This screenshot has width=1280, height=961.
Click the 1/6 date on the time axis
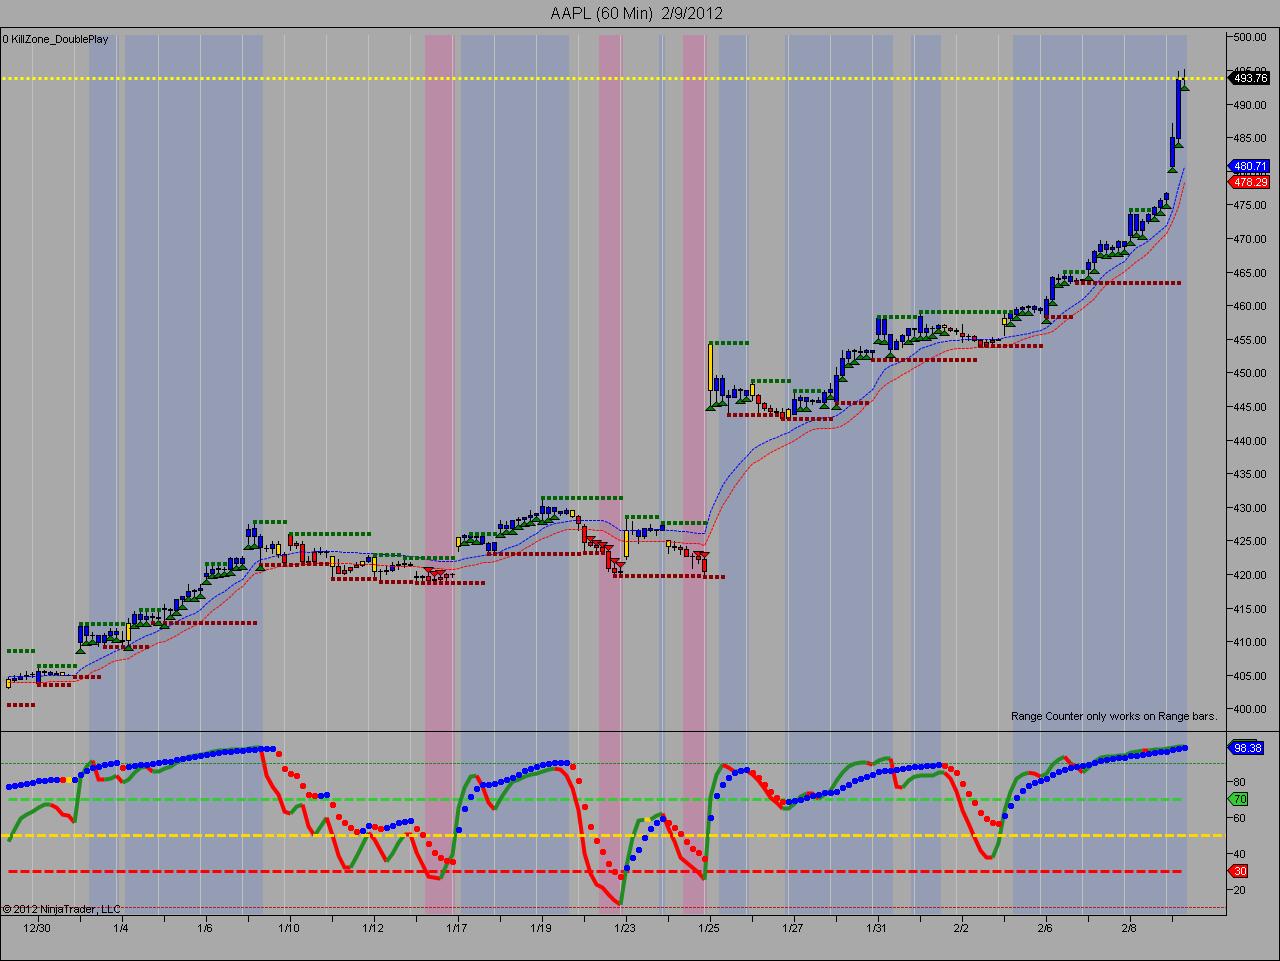(205, 928)
